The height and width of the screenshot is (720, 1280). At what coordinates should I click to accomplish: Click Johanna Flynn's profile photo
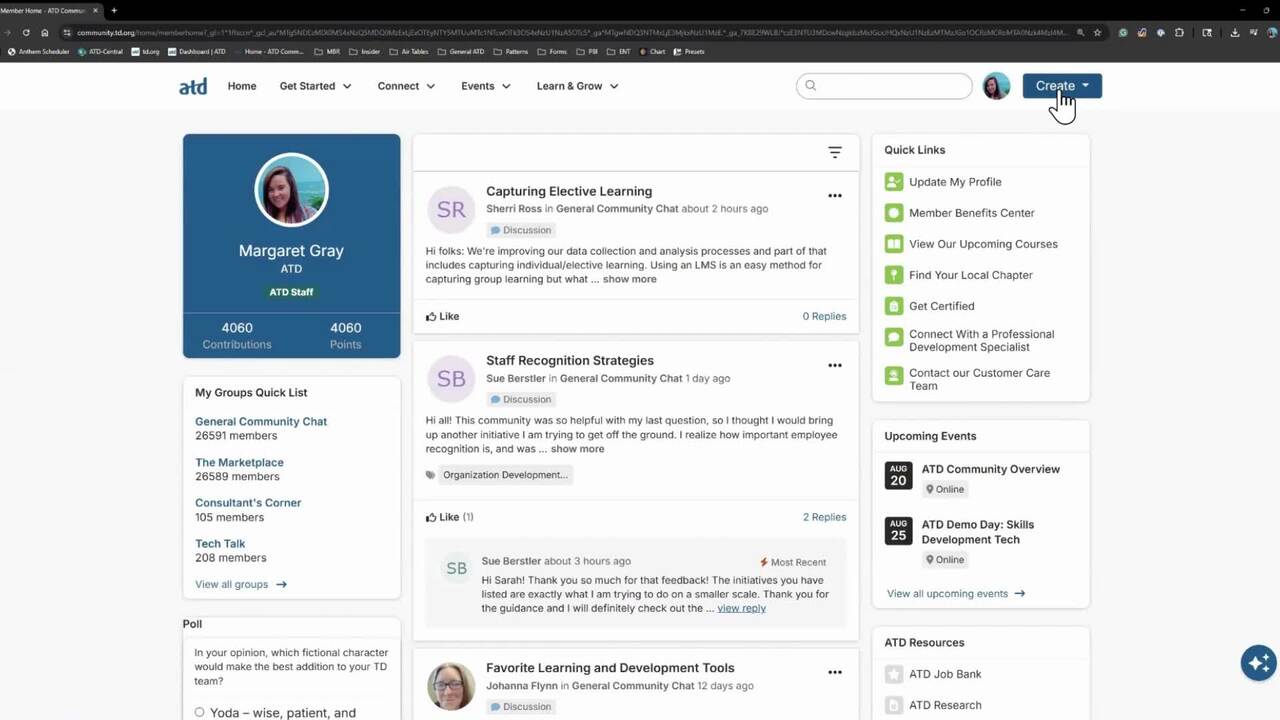(451, 686)
